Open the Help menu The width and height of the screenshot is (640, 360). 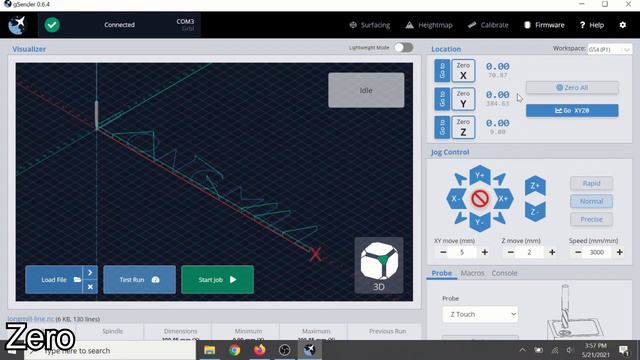(x=592, y=25)
